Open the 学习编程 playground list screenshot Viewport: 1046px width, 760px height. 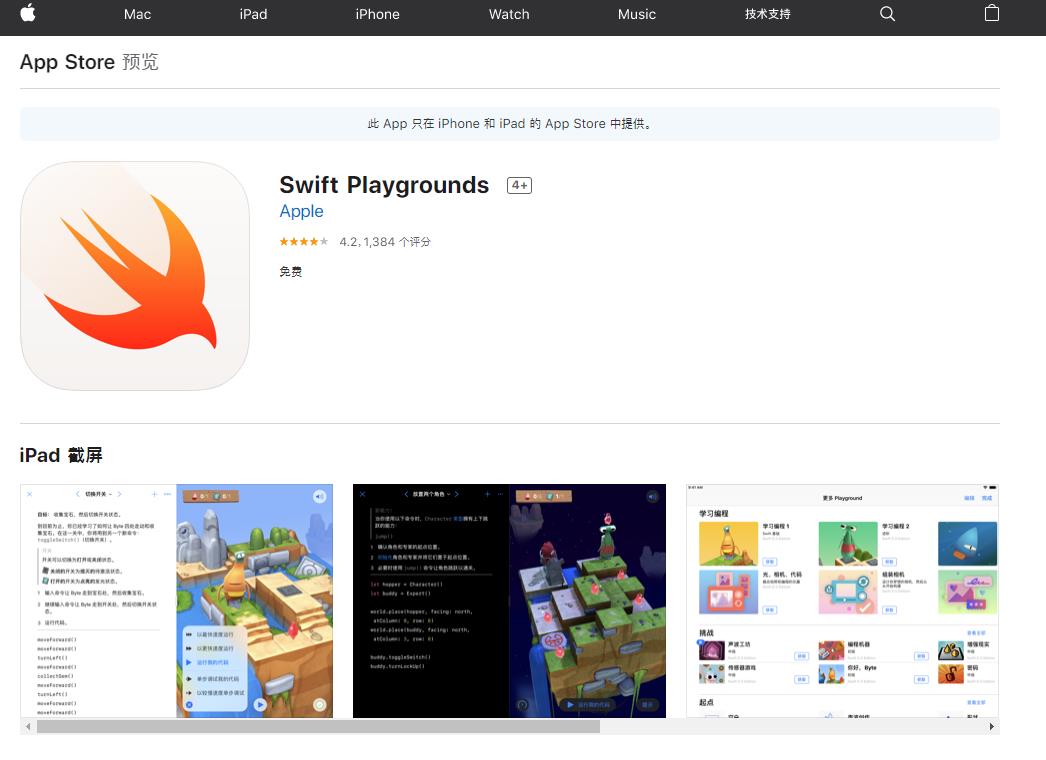pos(842,601)
